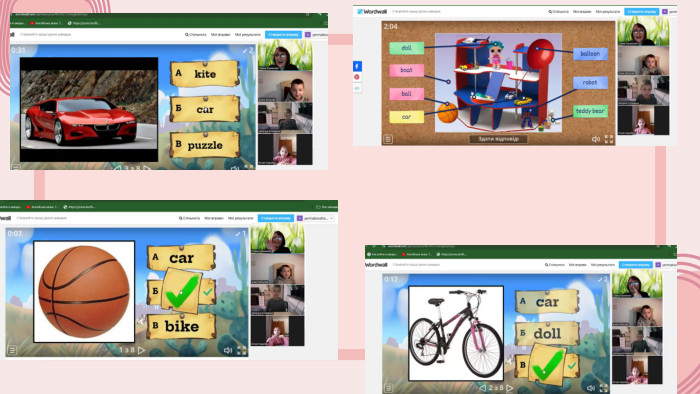
Task: Go to next question after 1 з 8
Action: pos(141,350)
